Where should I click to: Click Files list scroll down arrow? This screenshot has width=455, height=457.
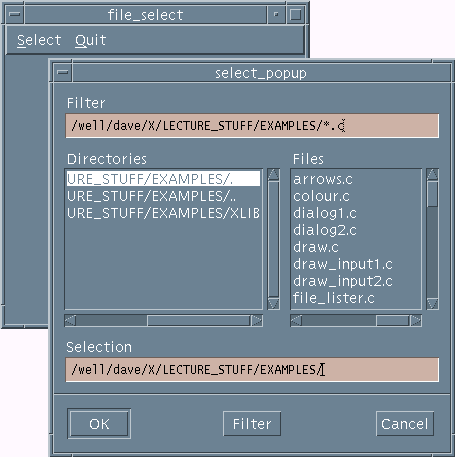432,303
